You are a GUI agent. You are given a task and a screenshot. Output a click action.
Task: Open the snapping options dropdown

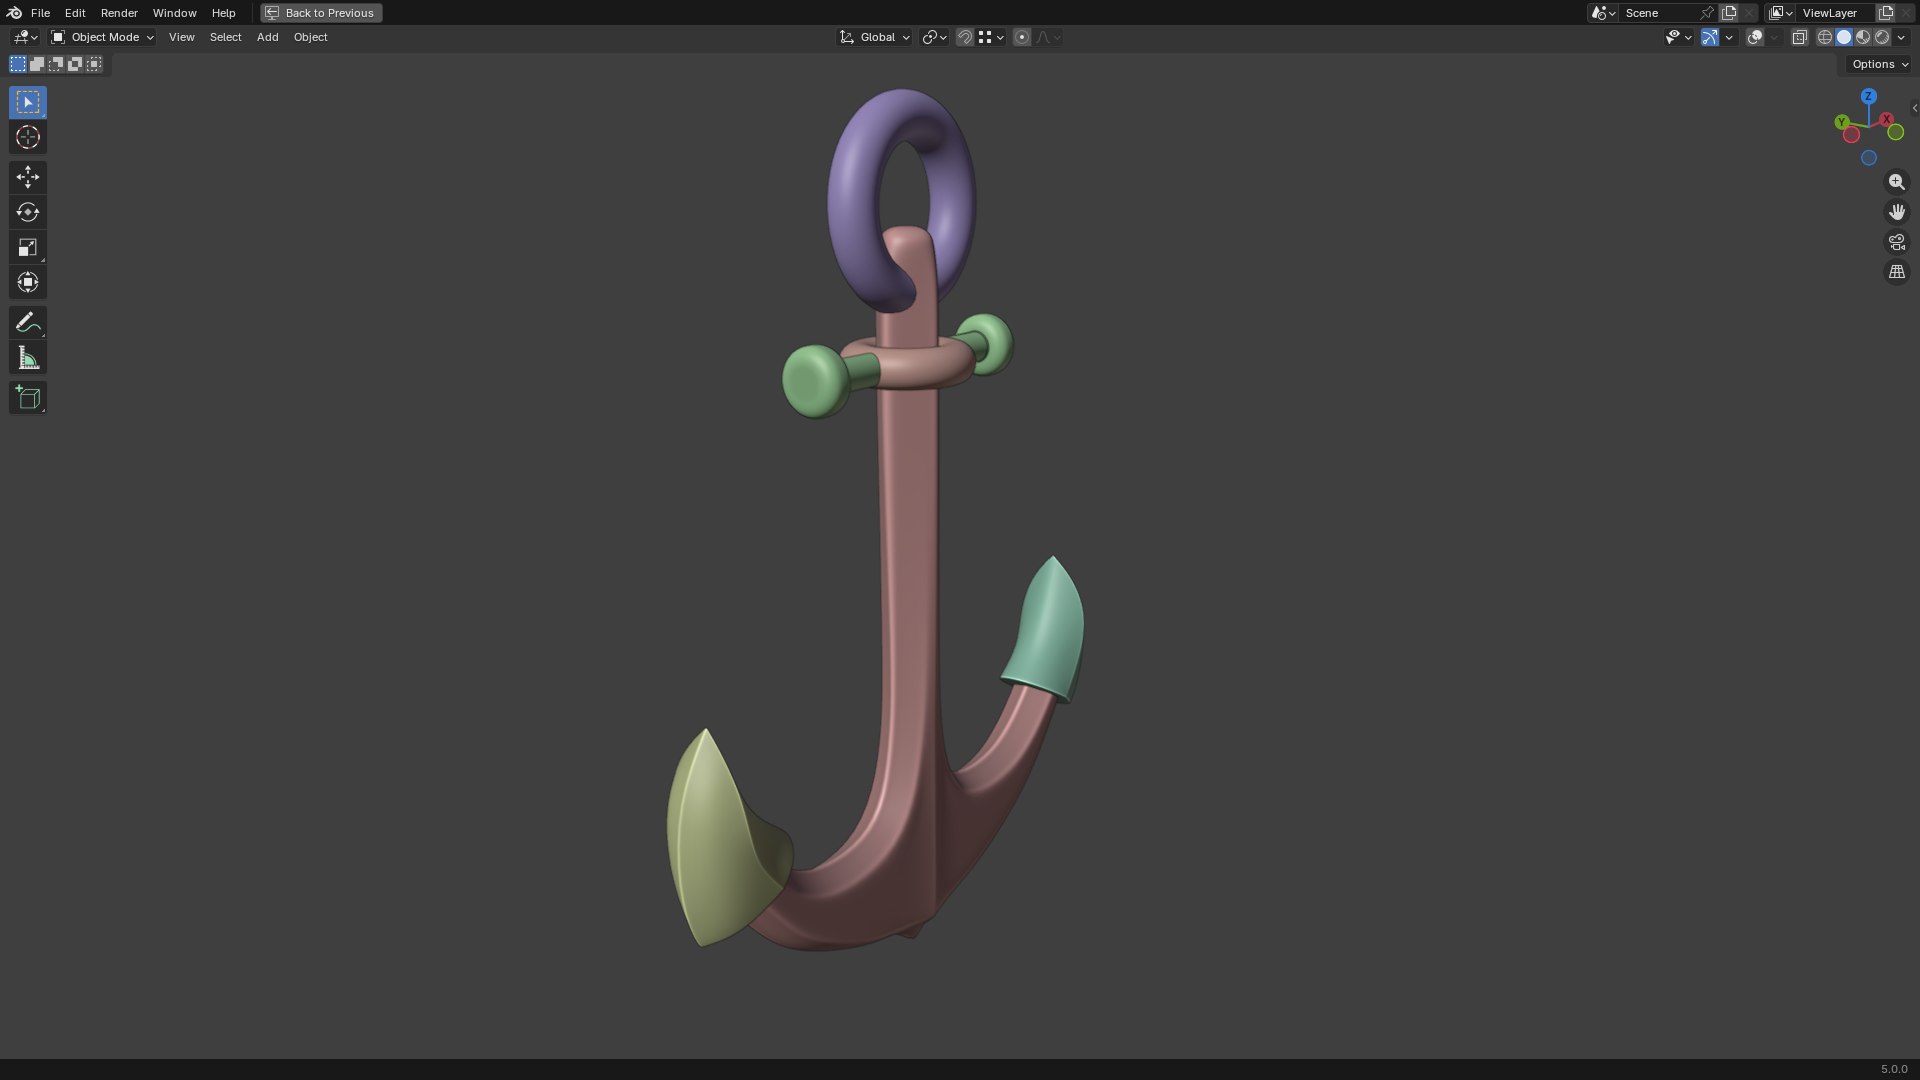tap(990, 37)
